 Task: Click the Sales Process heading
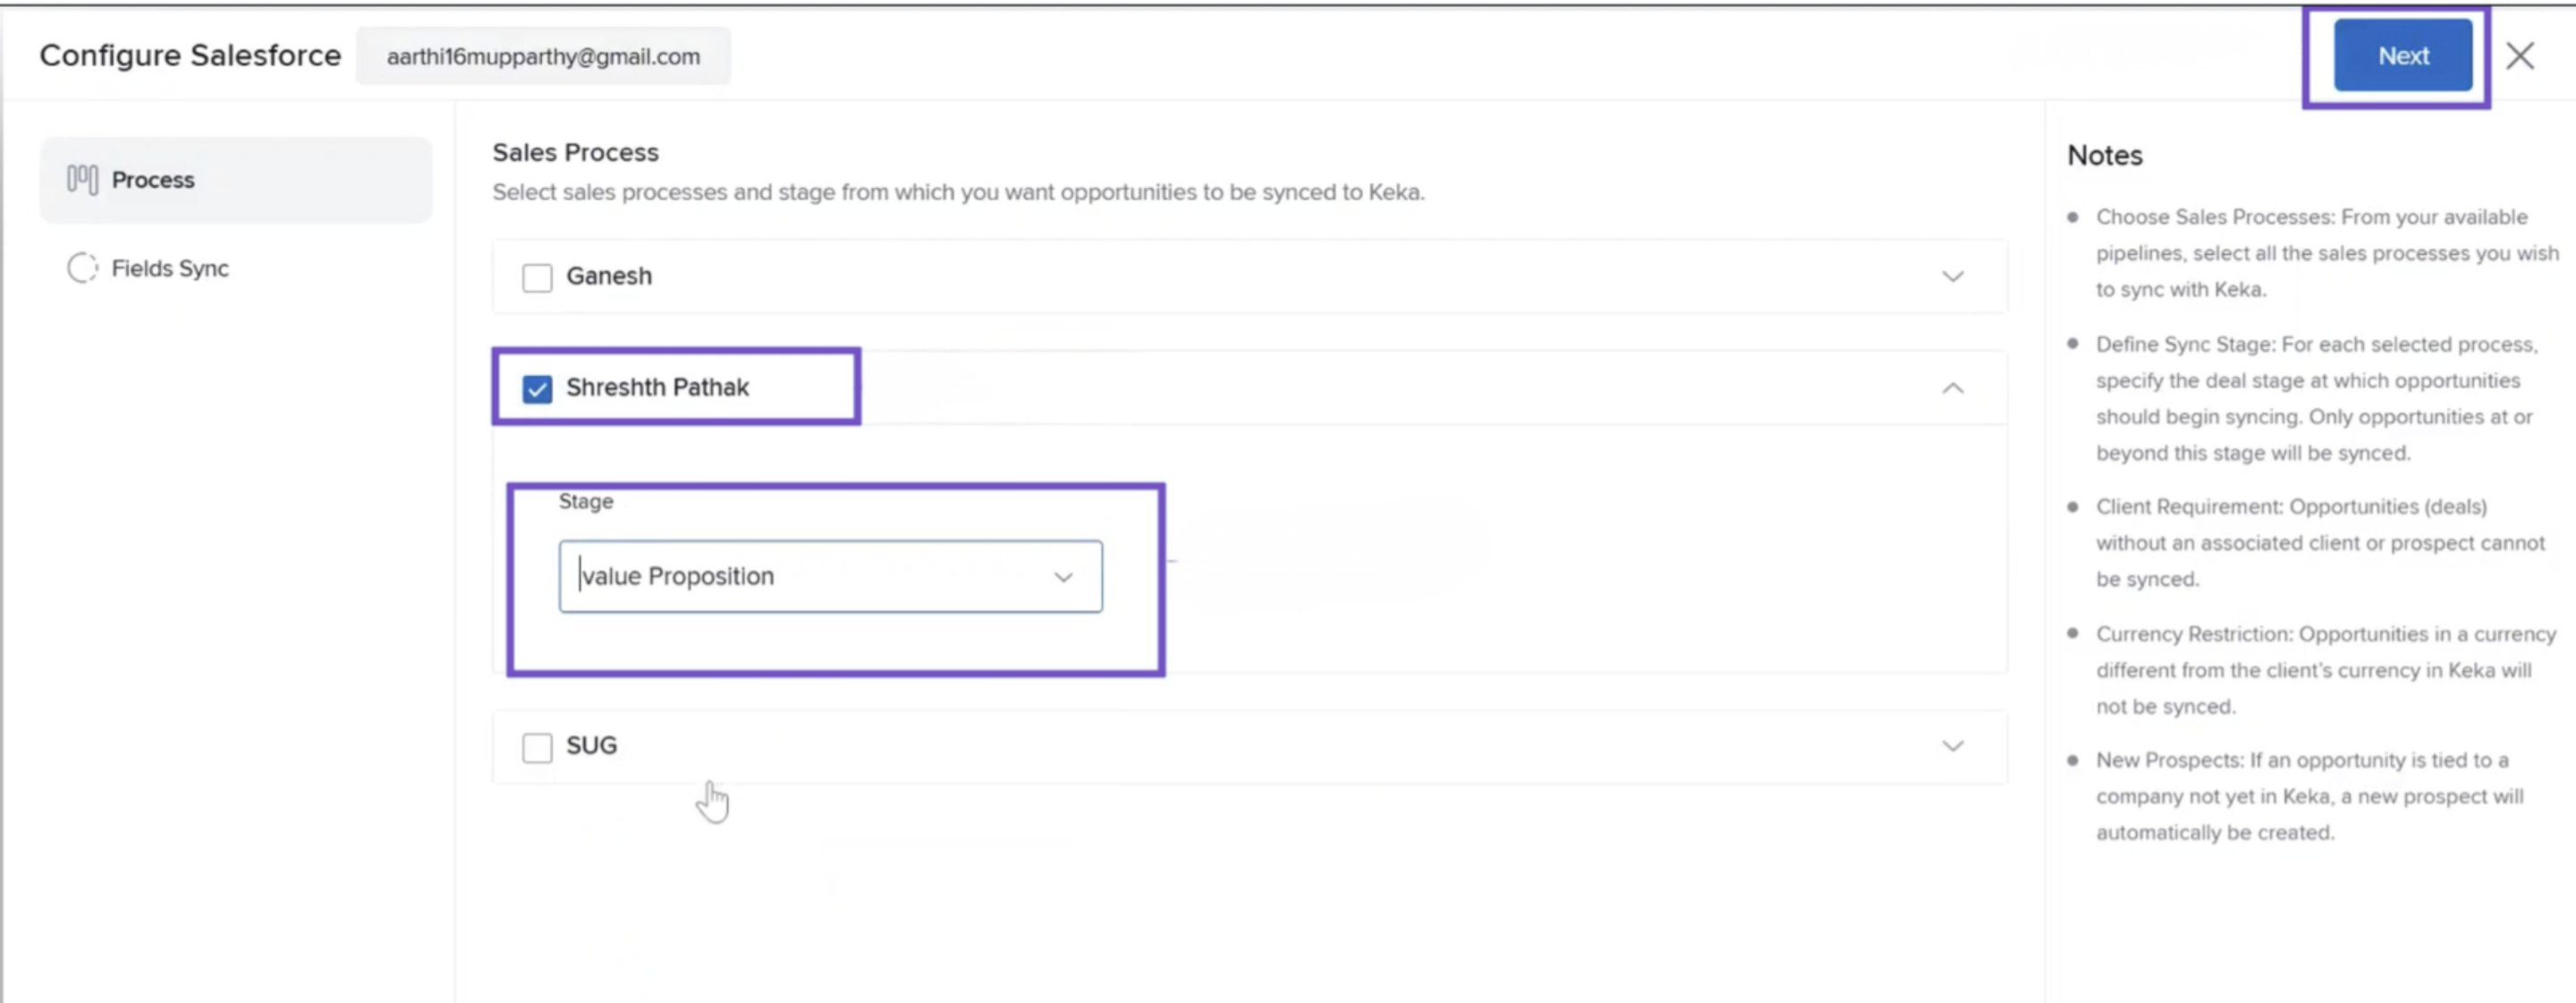575,152
